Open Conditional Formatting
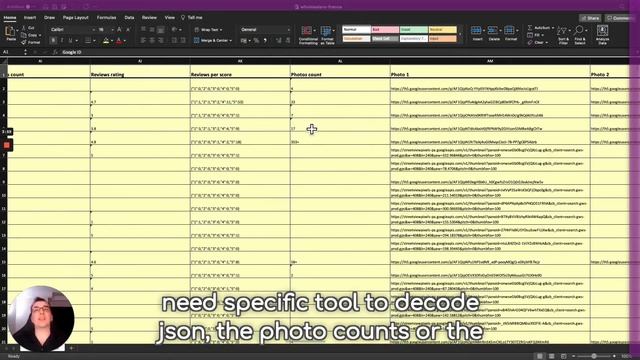The width and height of the screenshot is (640, 360). 308,35
